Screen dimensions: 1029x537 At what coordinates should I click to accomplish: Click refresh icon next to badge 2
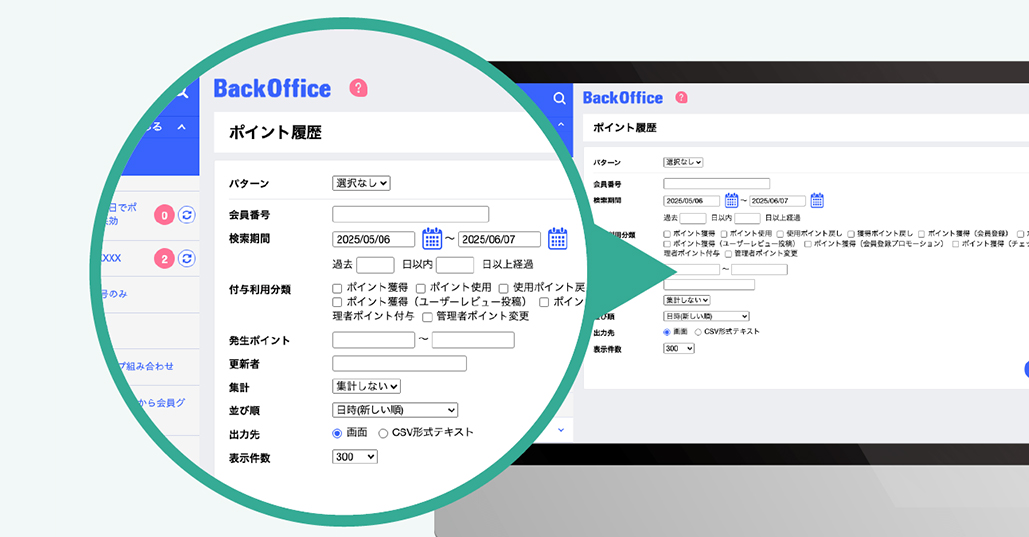(x=187, y=259)
